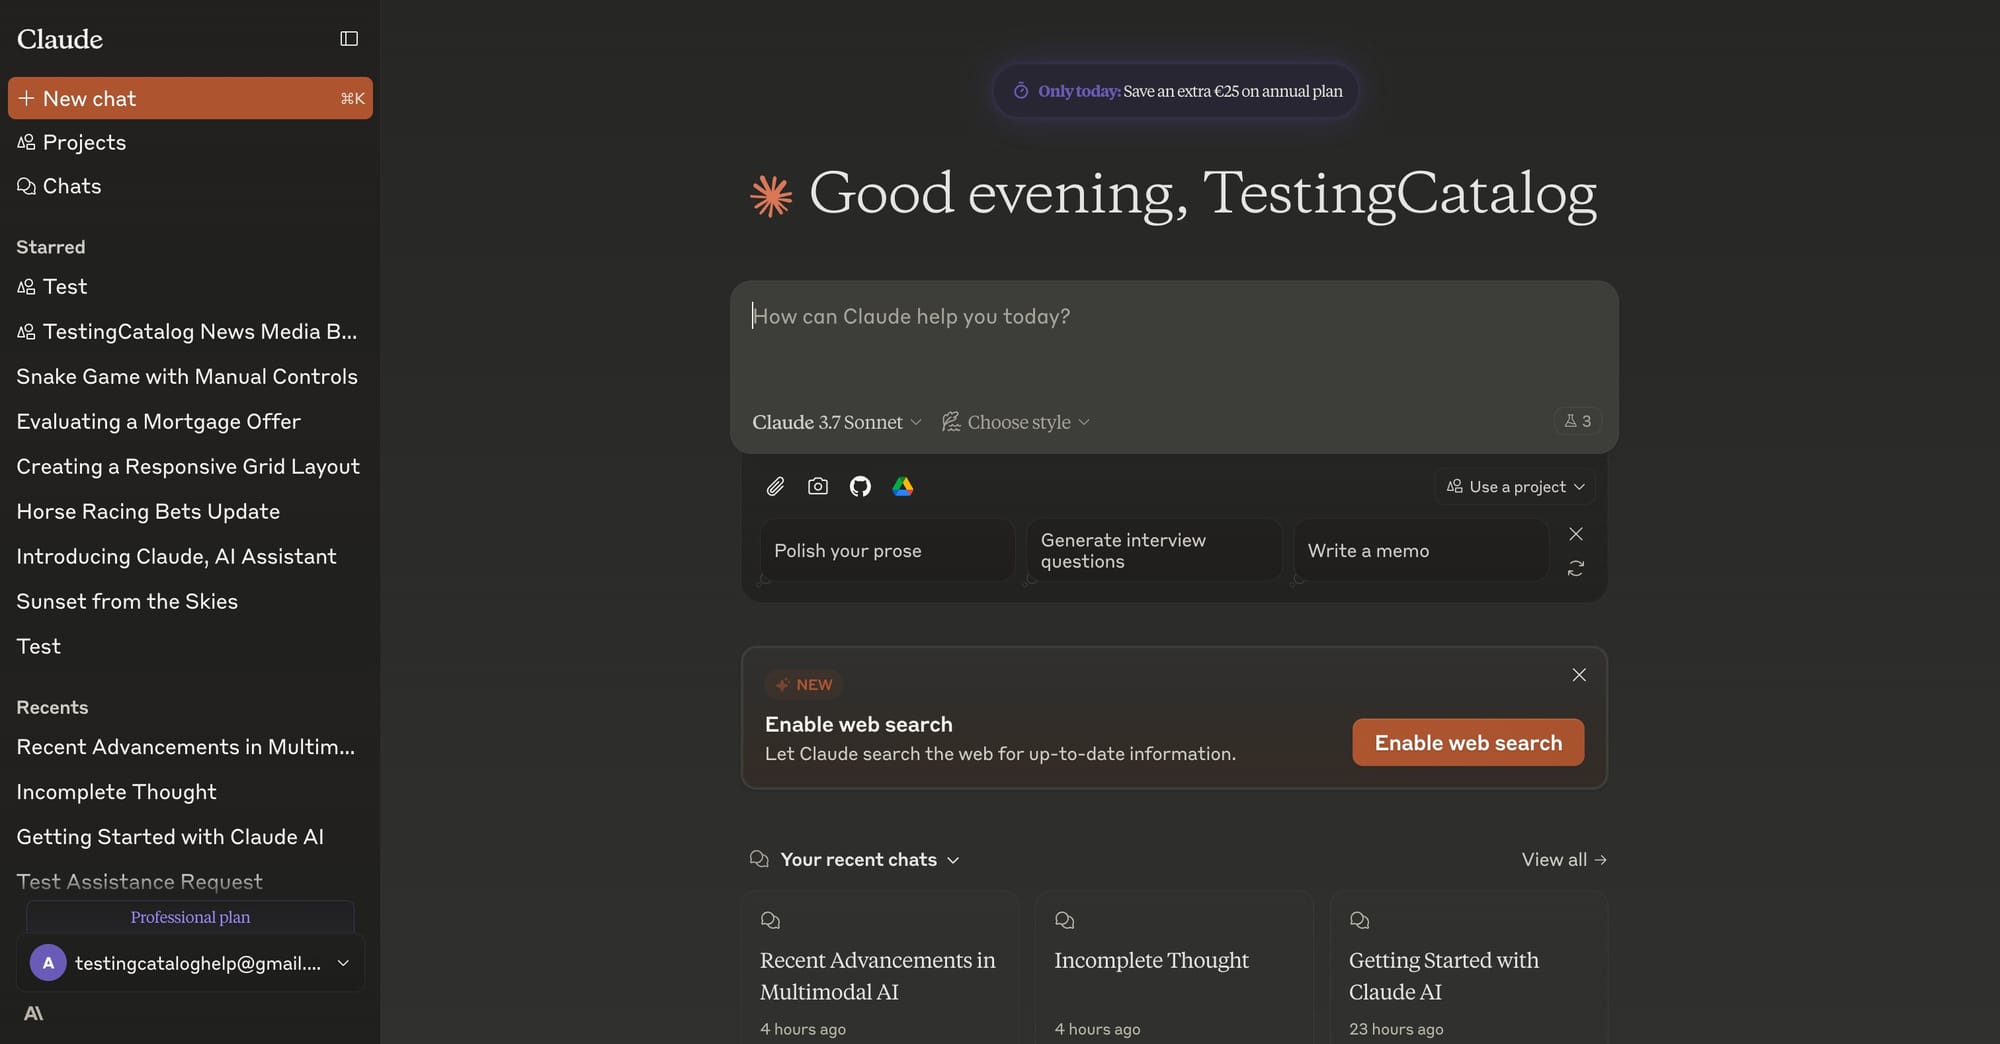This screenshot has height=1044, width=2000.
Task: Start a New chat
Action: [x=190, y=98]
